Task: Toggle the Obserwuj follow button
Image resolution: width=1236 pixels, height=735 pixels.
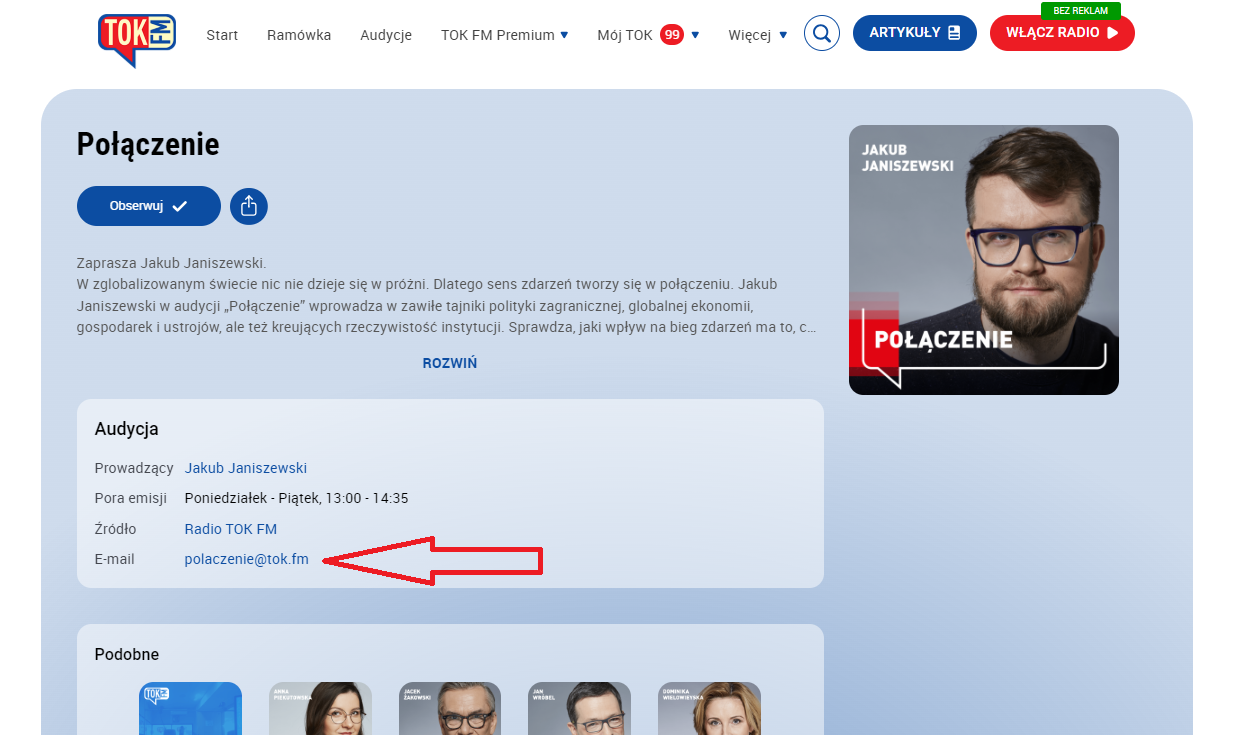Action: [x=149, y=206]
